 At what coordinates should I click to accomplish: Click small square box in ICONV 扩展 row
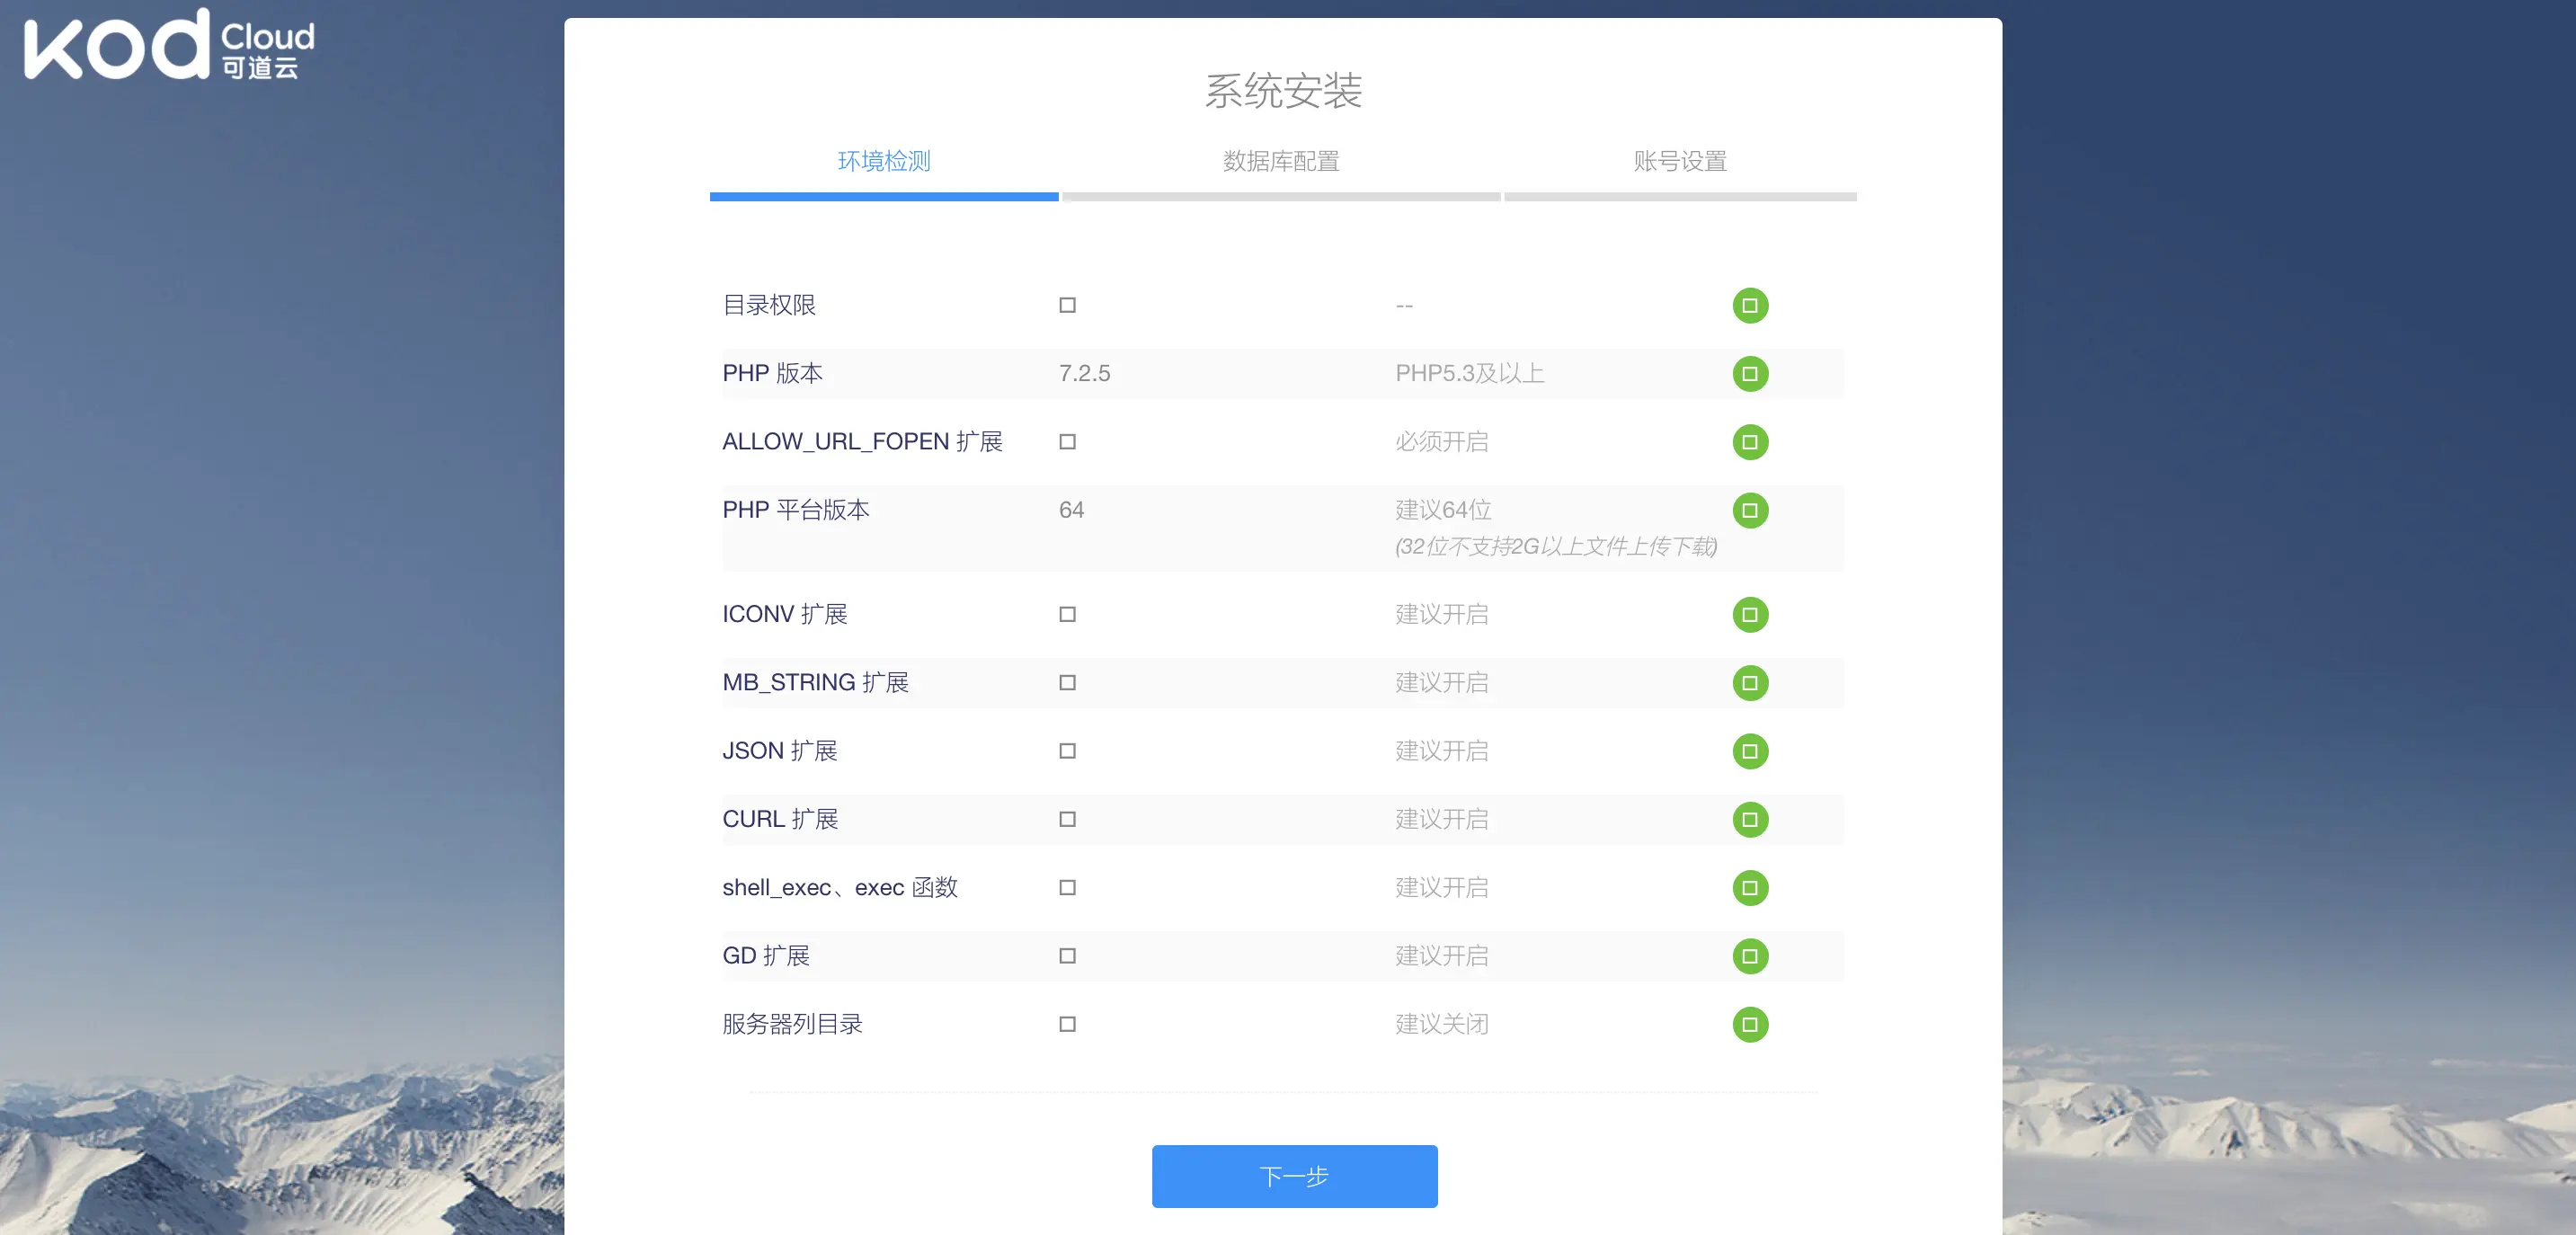click(x=1067, y=614)
